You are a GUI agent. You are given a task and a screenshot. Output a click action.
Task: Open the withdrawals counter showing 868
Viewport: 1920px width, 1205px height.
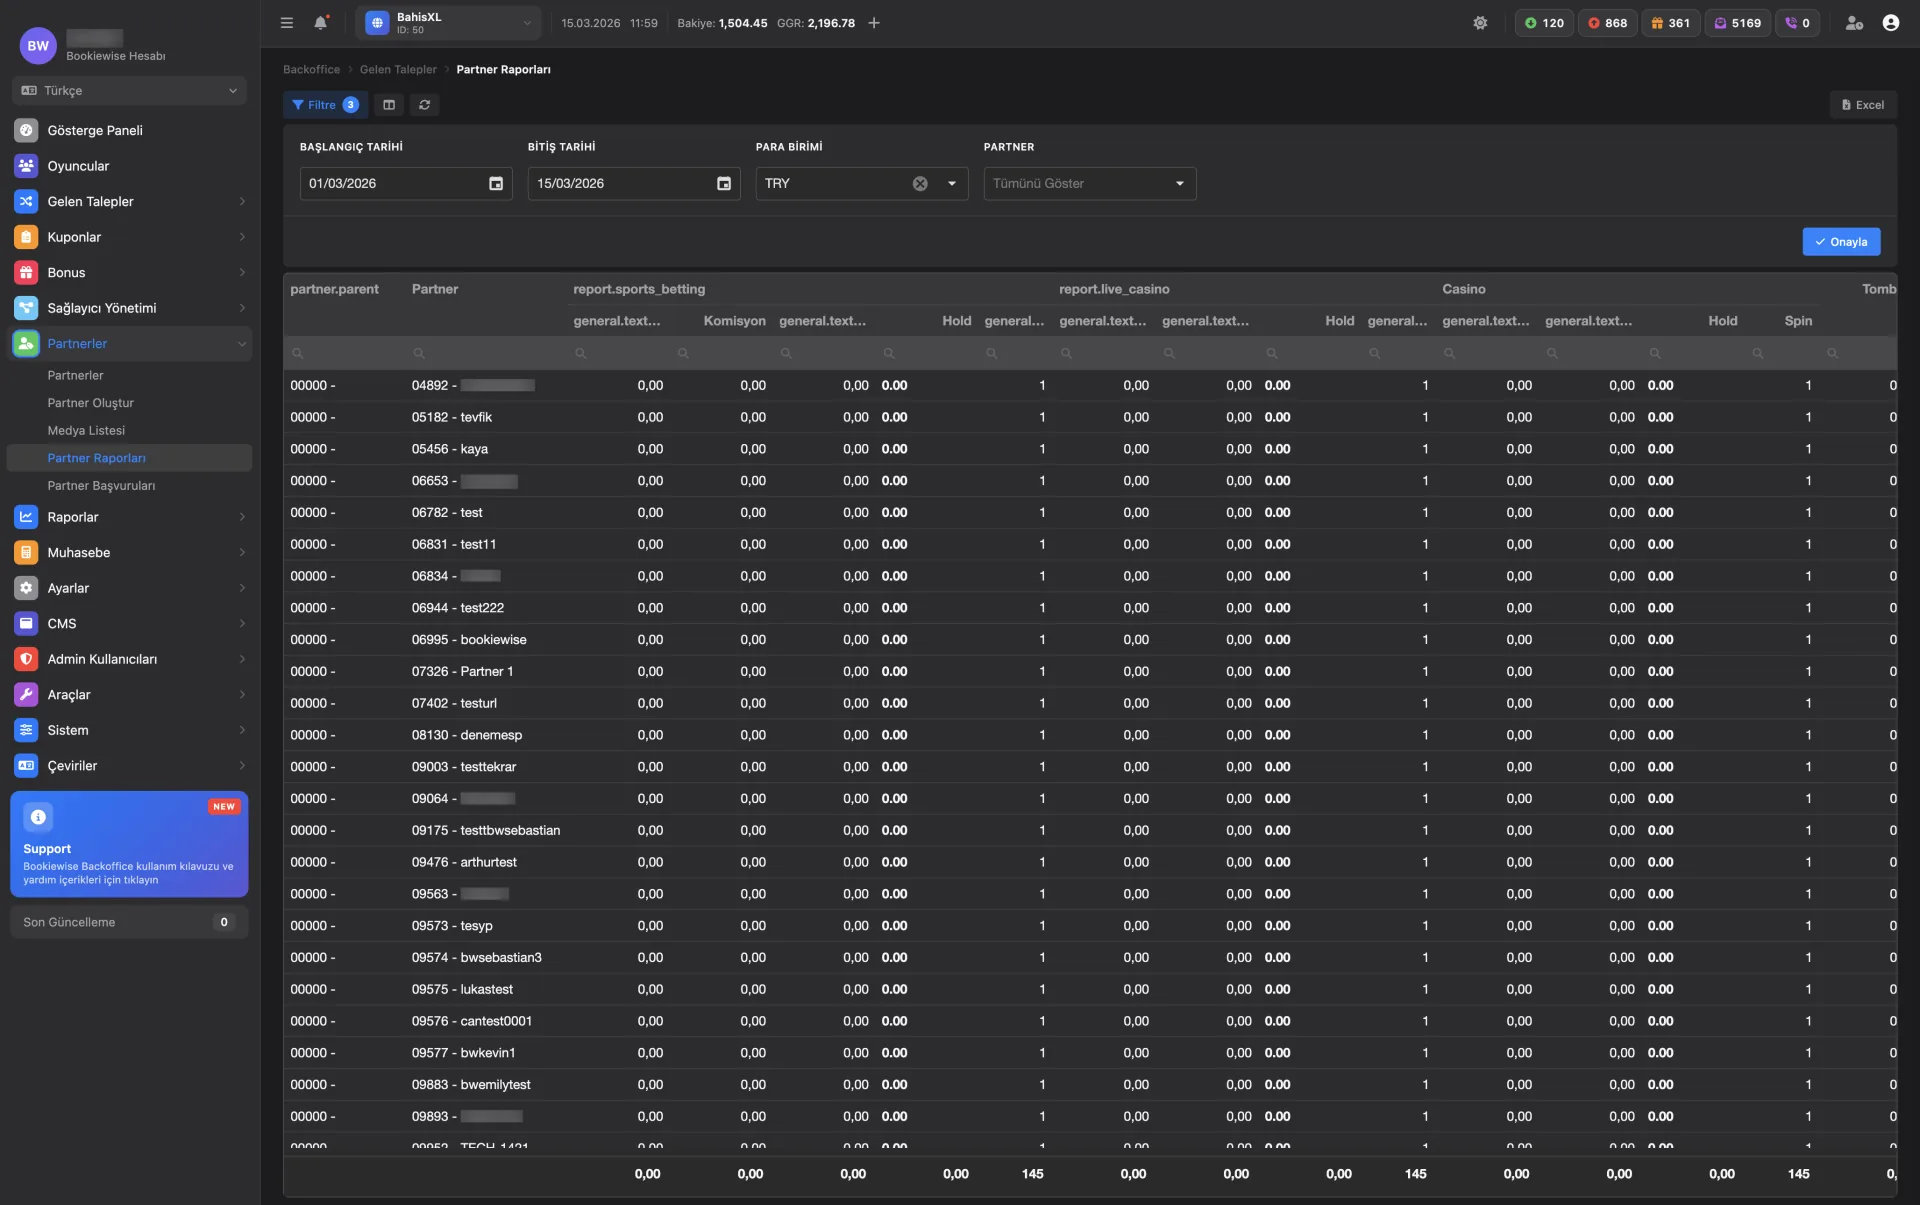(x=1607, y=23)
